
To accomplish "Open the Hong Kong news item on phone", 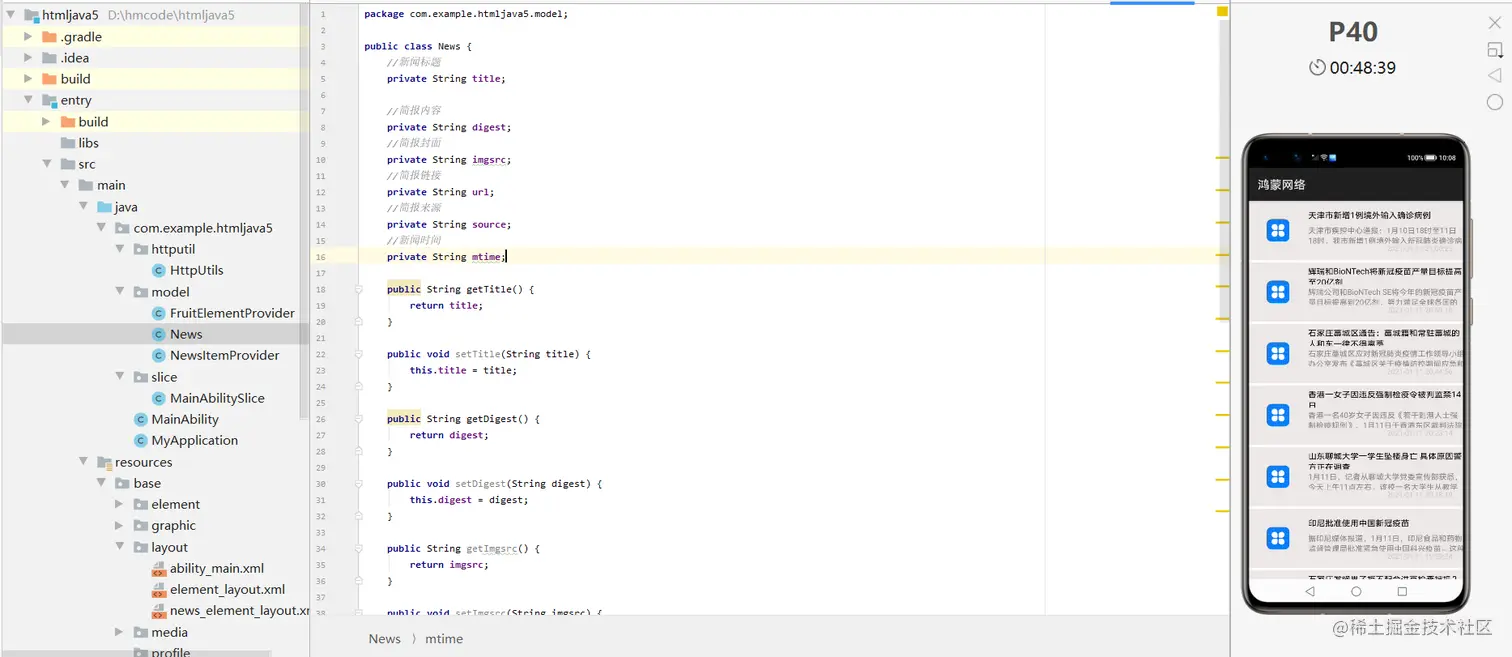I will (x=1356, y=415).
